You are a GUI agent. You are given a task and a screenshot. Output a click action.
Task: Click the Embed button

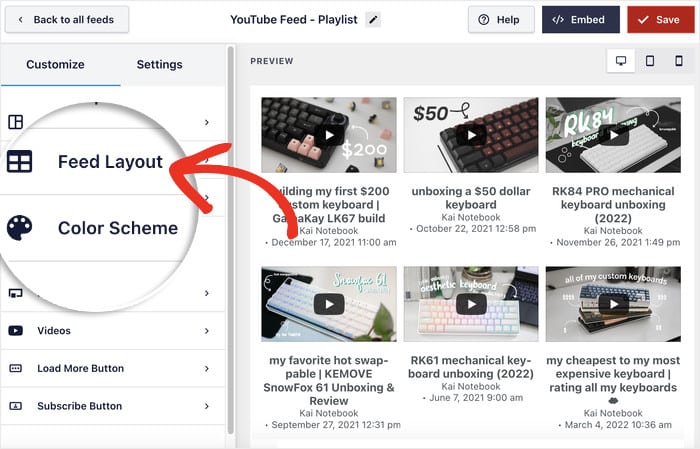[581, 20]
